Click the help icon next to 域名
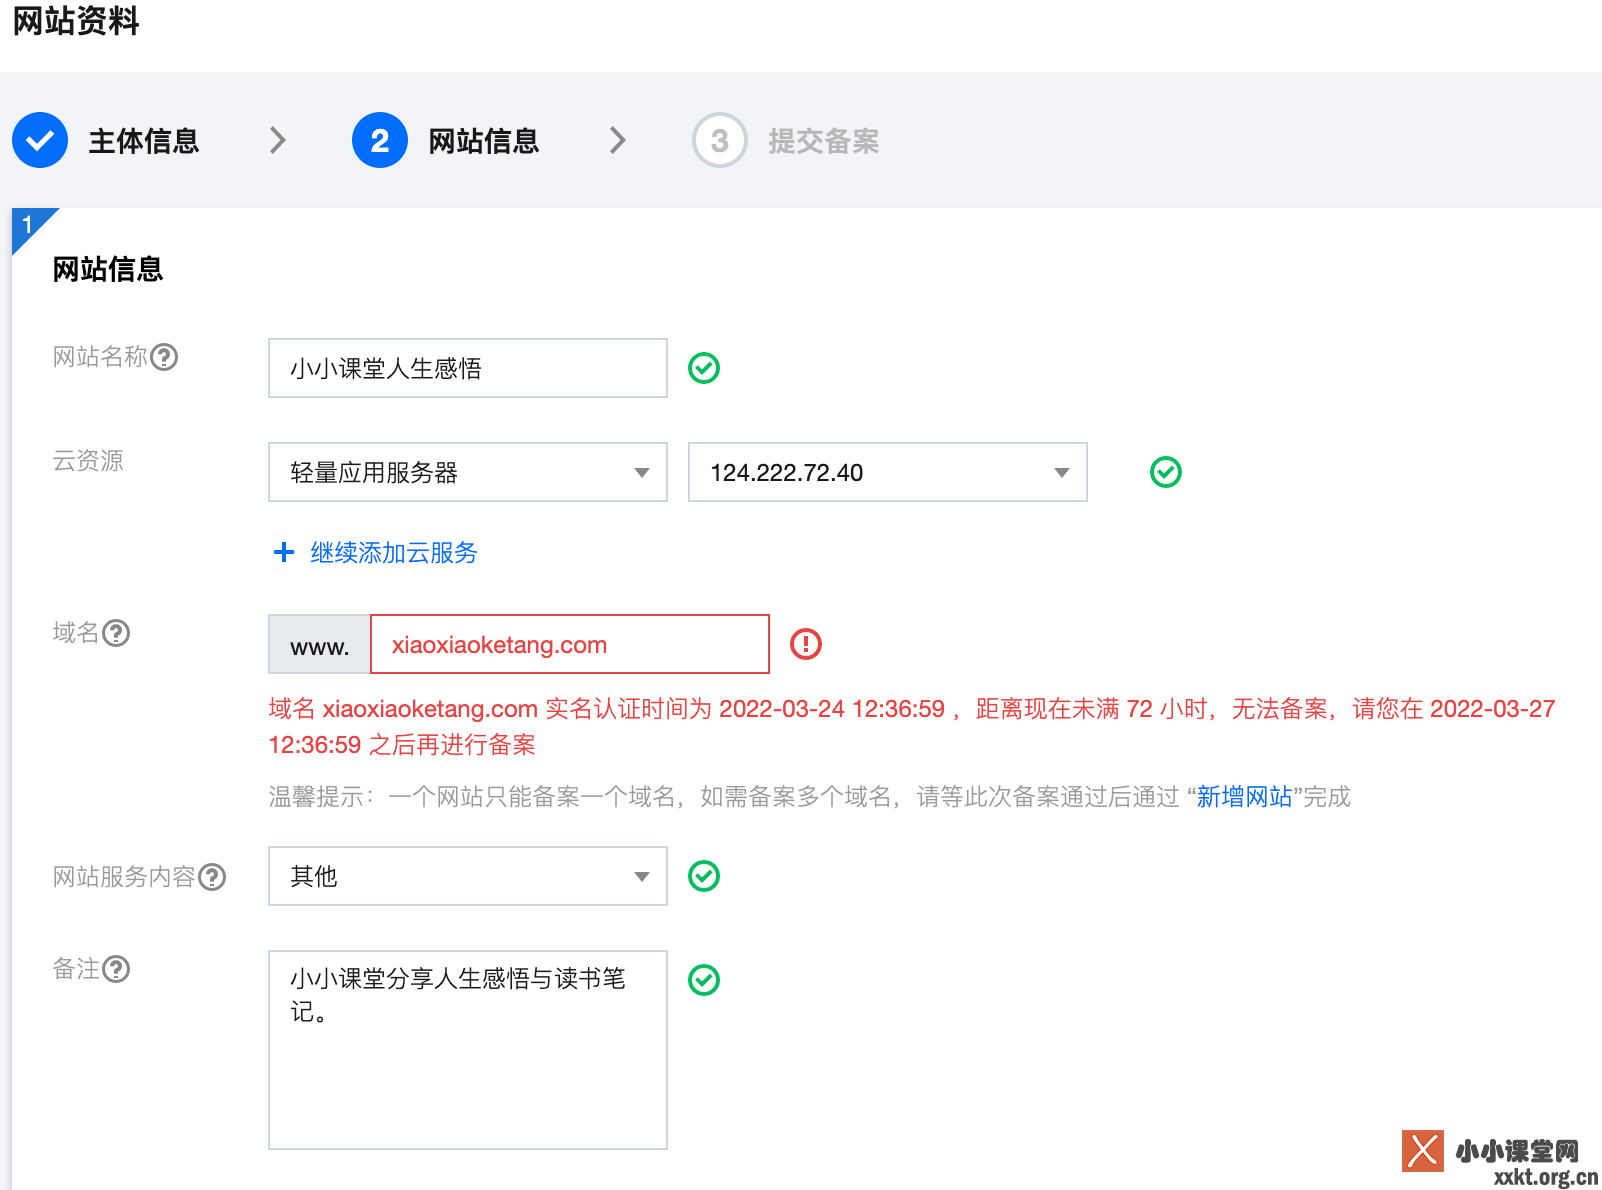This screenshot has width=1602, height=1190. (x=116, y=633)
